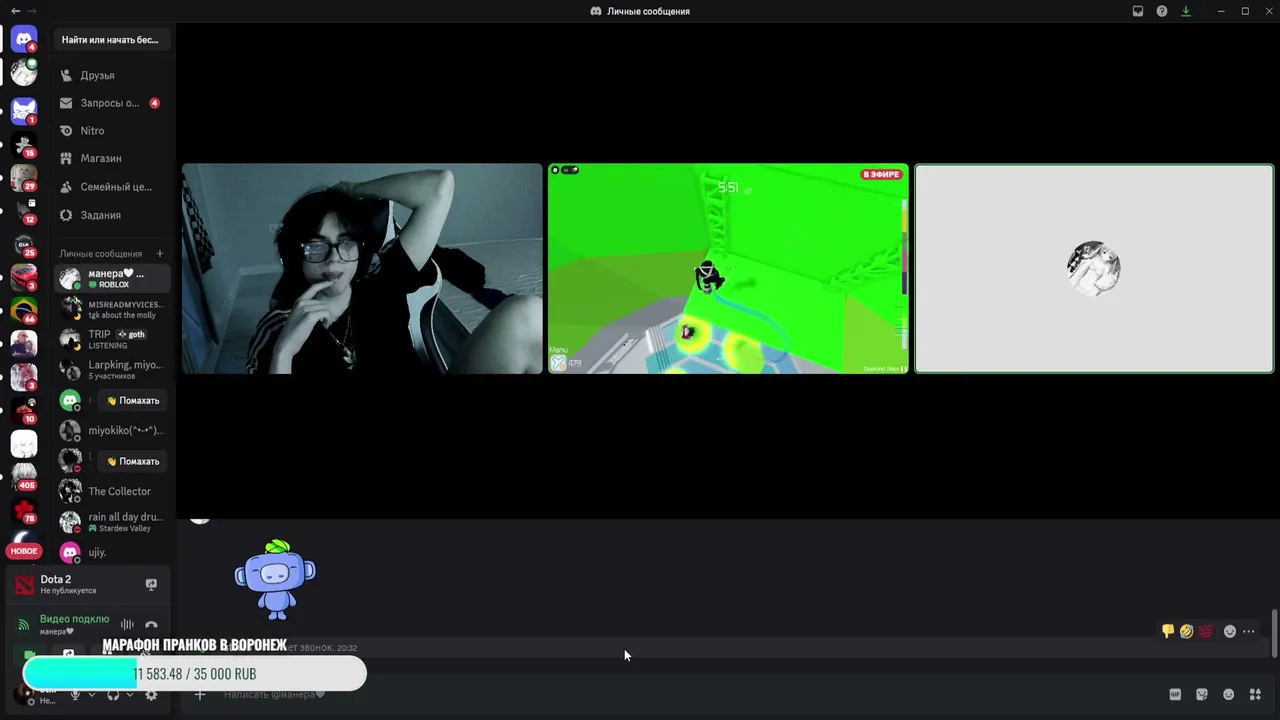Click the Wumpus sticker in chat

(x=275, y=580)
